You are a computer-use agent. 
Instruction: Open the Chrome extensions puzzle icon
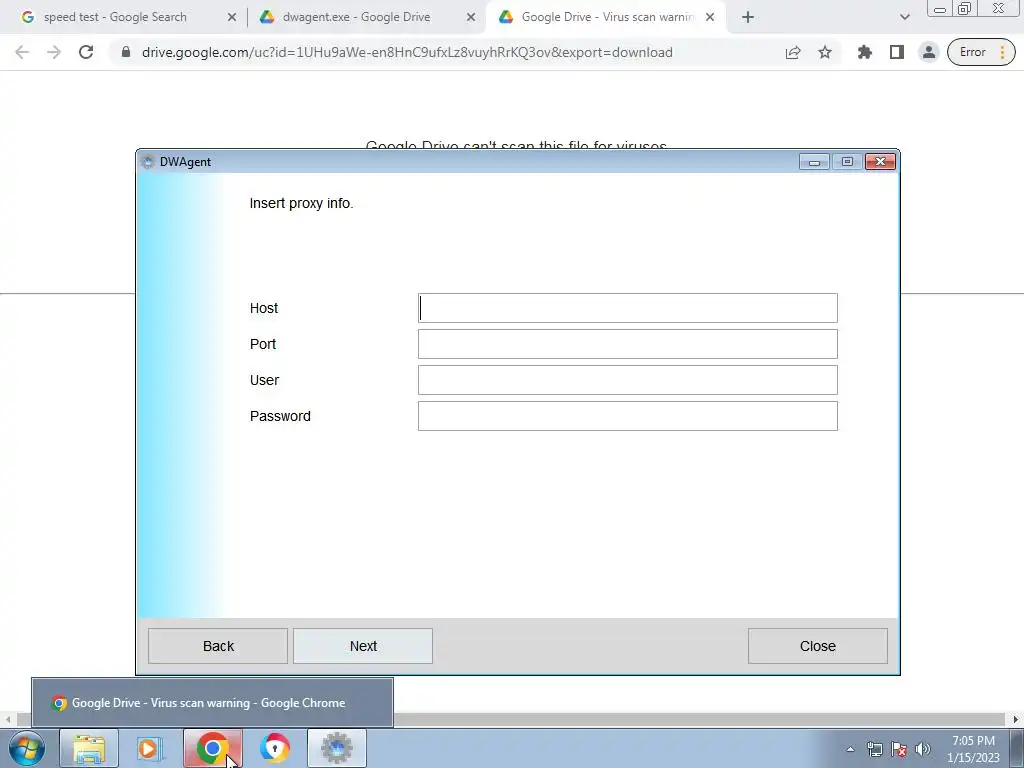[x=865, y=52]
